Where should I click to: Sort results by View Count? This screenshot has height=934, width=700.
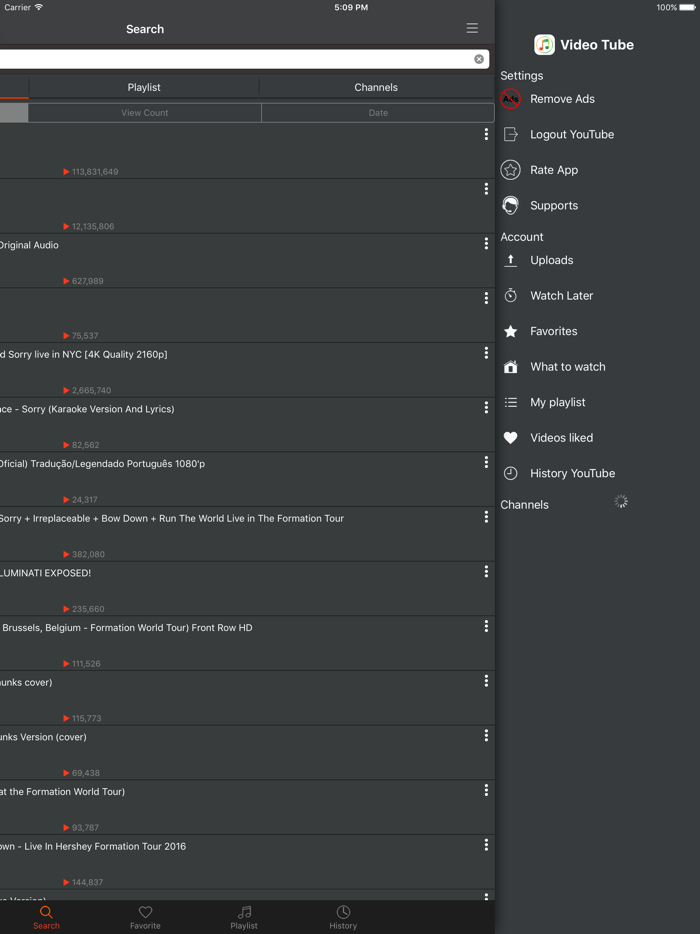click(x=145, y=112)
